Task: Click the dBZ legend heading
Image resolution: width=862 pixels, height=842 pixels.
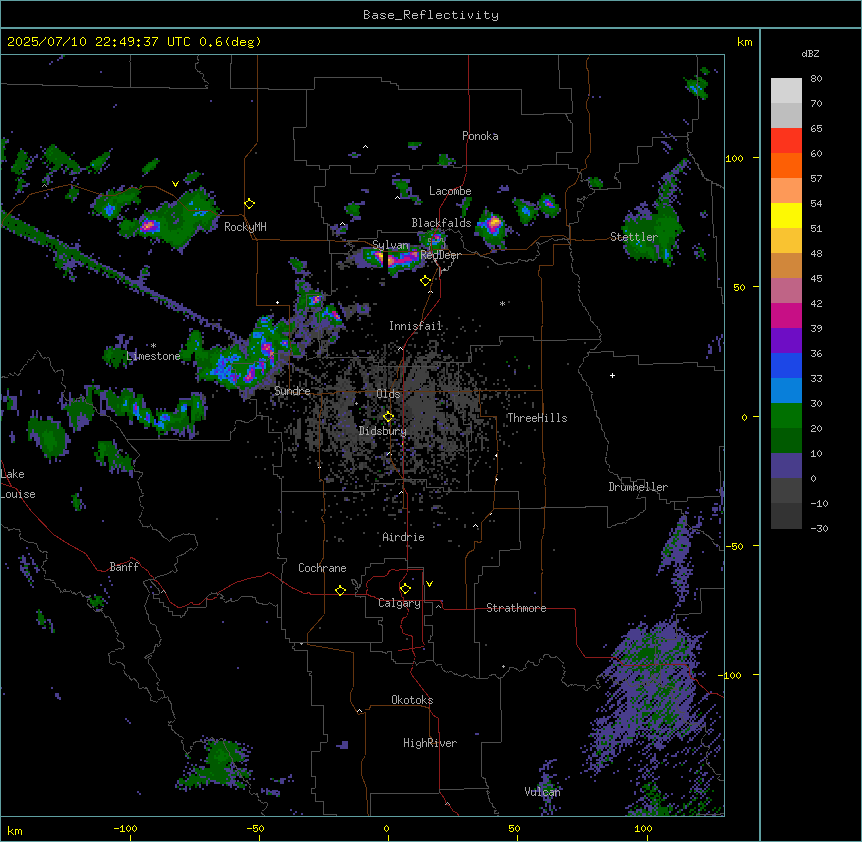Action: (x=810, y=54)
